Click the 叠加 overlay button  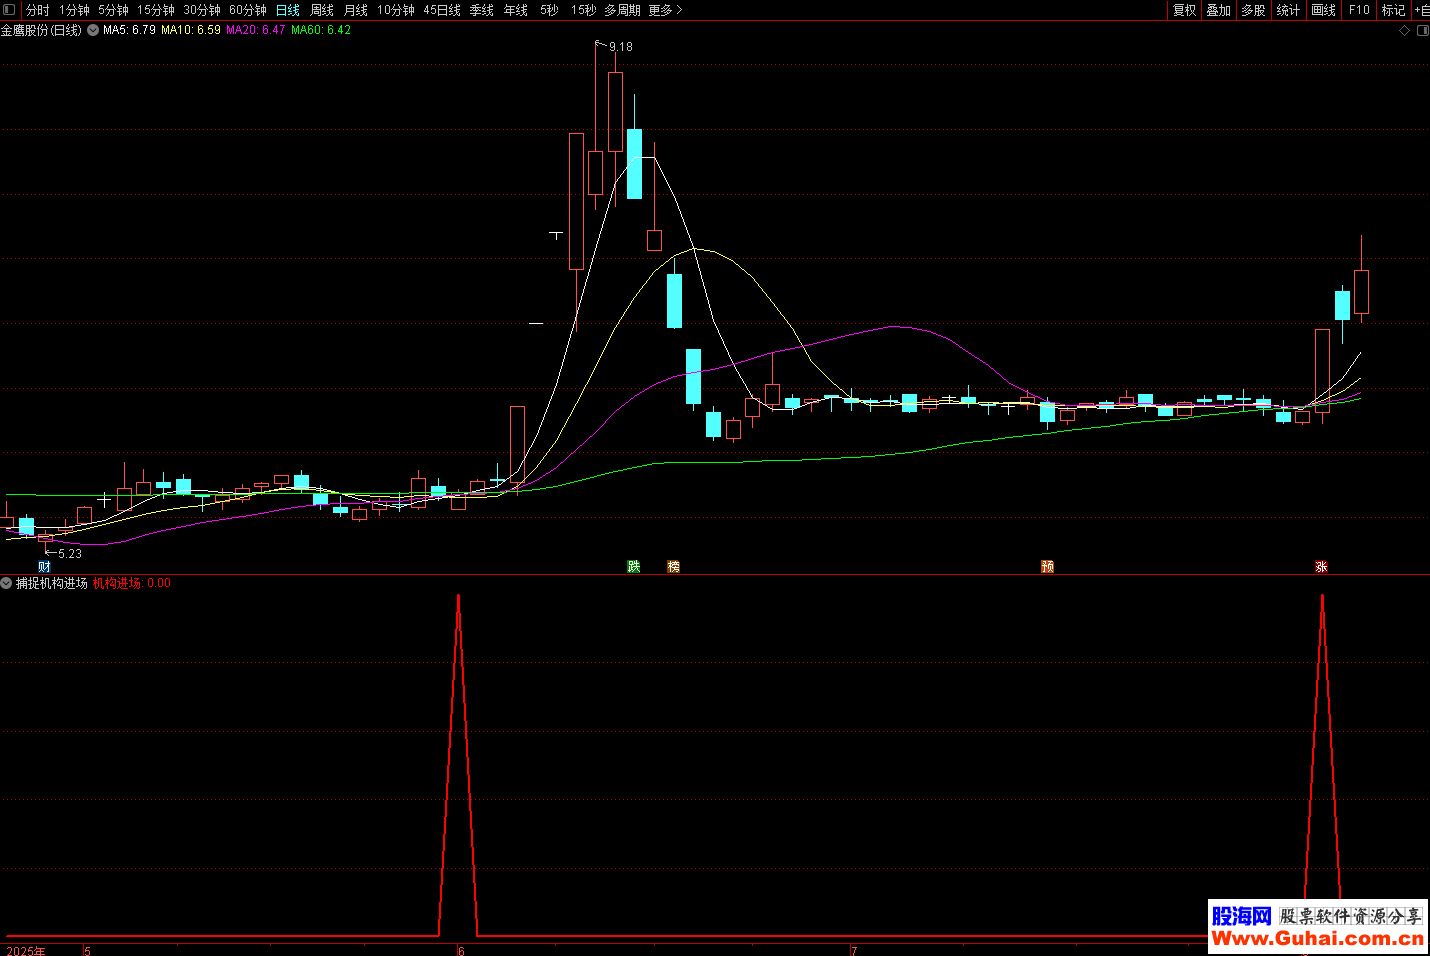pos(1219,10)
